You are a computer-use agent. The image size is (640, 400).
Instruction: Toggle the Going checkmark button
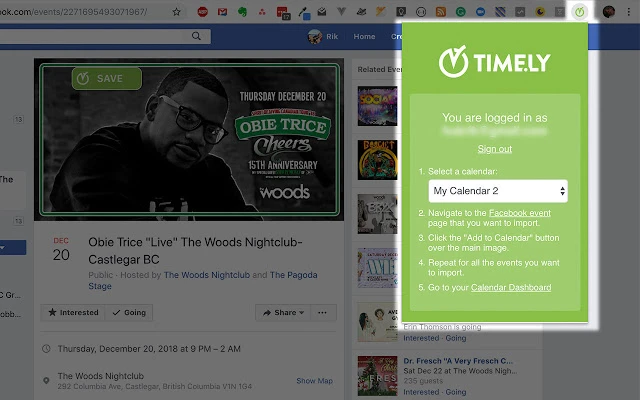[x=129, y=313]
